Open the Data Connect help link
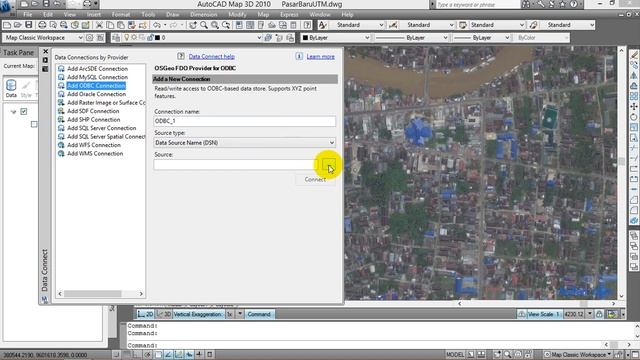This screenshot has width=640, height=360. click(211, 57)
